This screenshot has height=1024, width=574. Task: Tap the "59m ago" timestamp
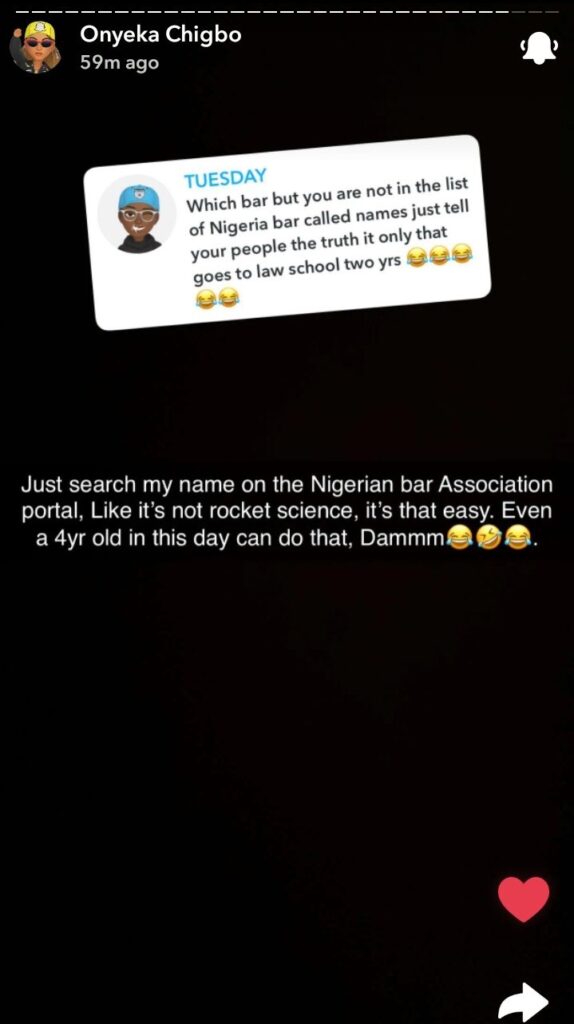click(119, 63)
